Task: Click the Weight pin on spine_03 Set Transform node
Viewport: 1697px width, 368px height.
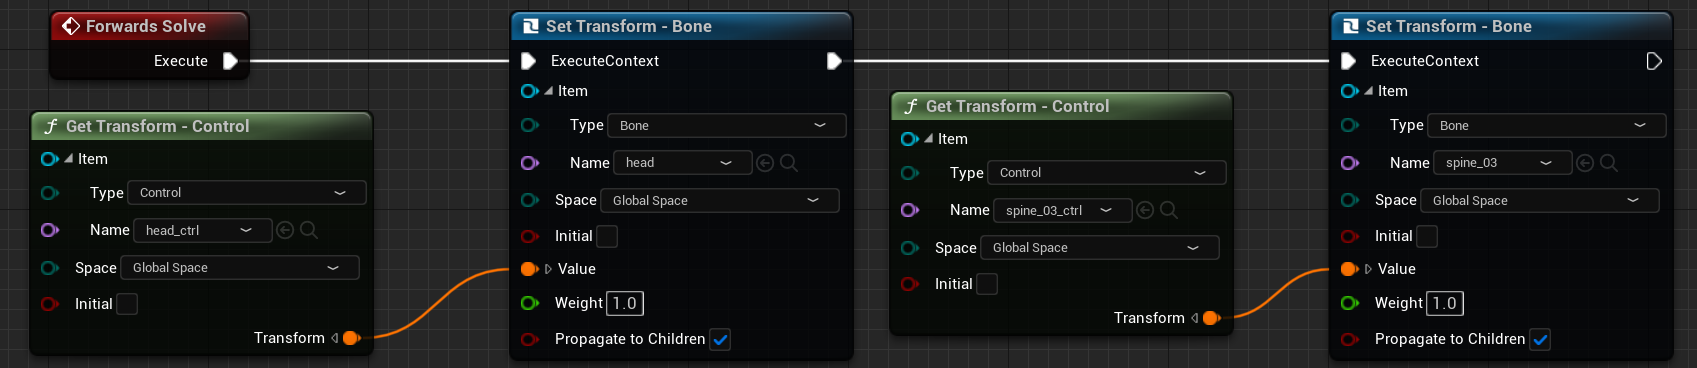Action: coord(1350,303)
